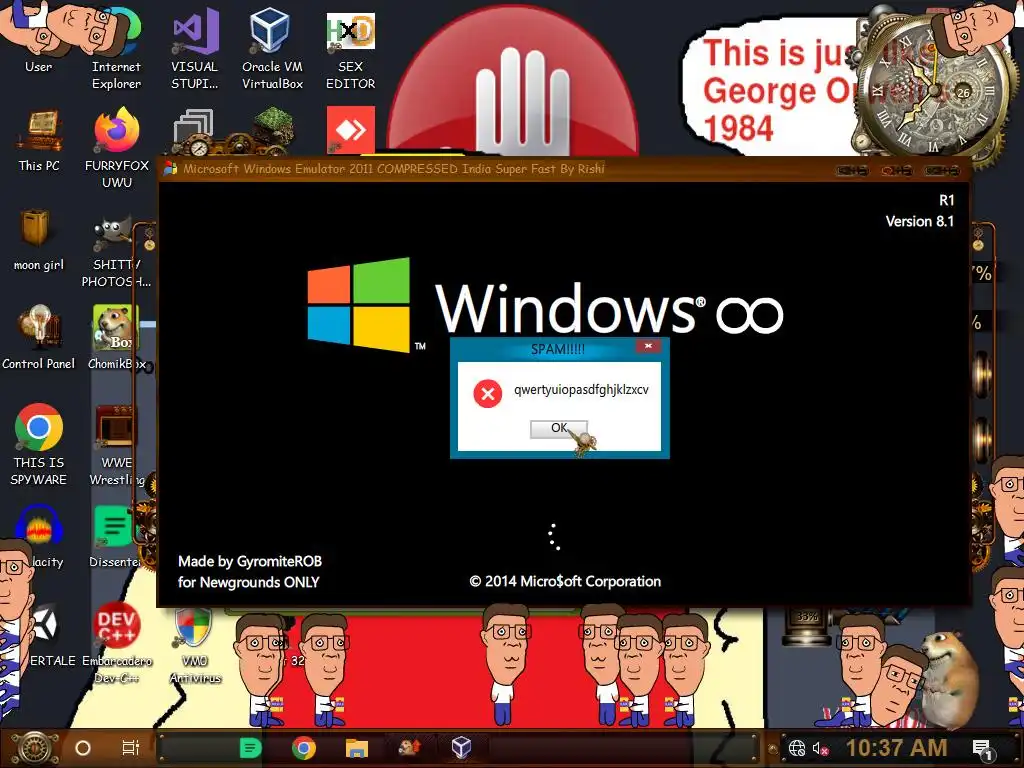The image size is (1024, 768).
Task: Open network globe icon in system tray
Action: 797,748
